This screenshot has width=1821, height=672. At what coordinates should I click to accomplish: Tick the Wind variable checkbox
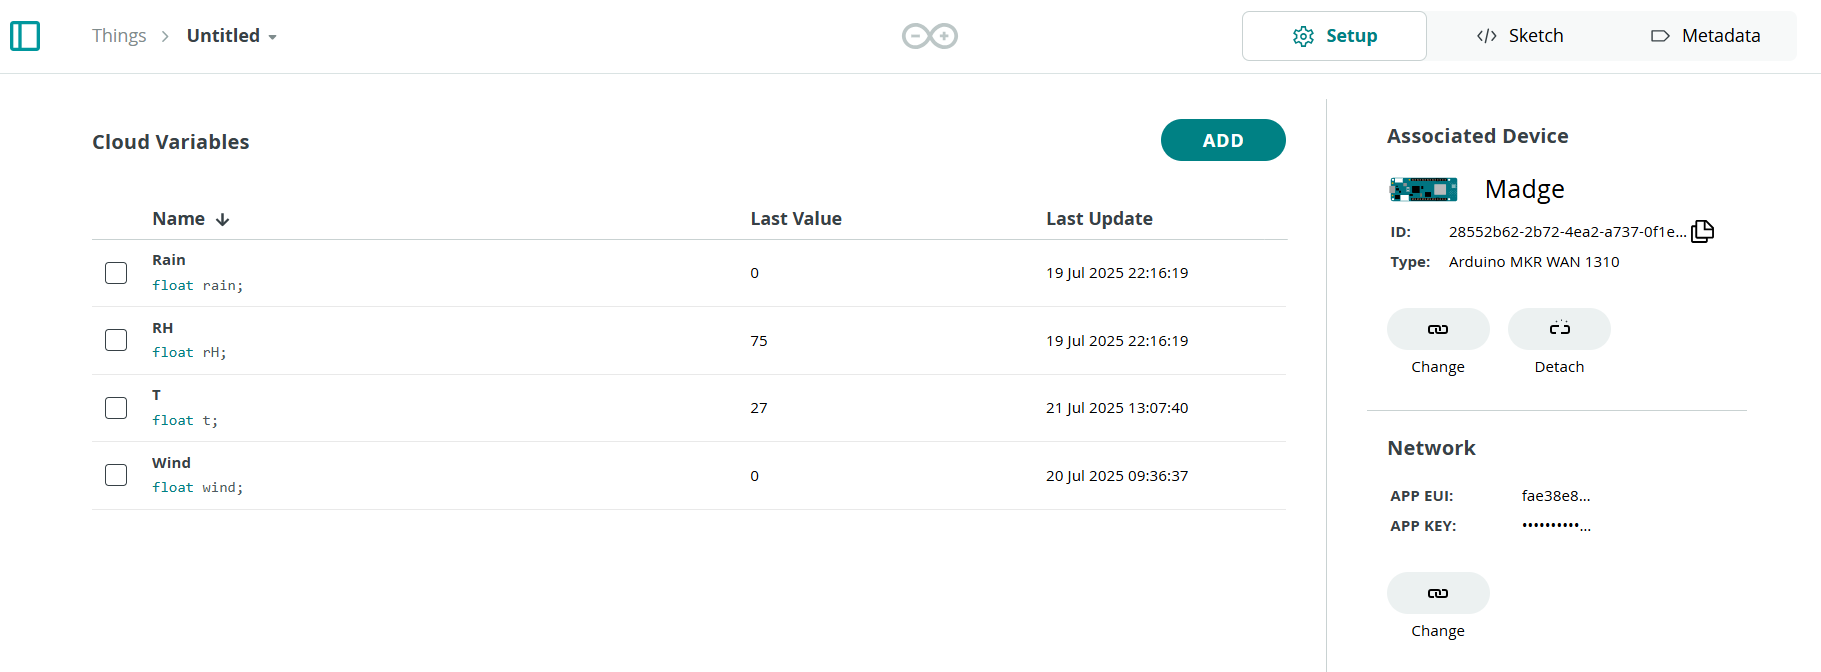point(116,475)
